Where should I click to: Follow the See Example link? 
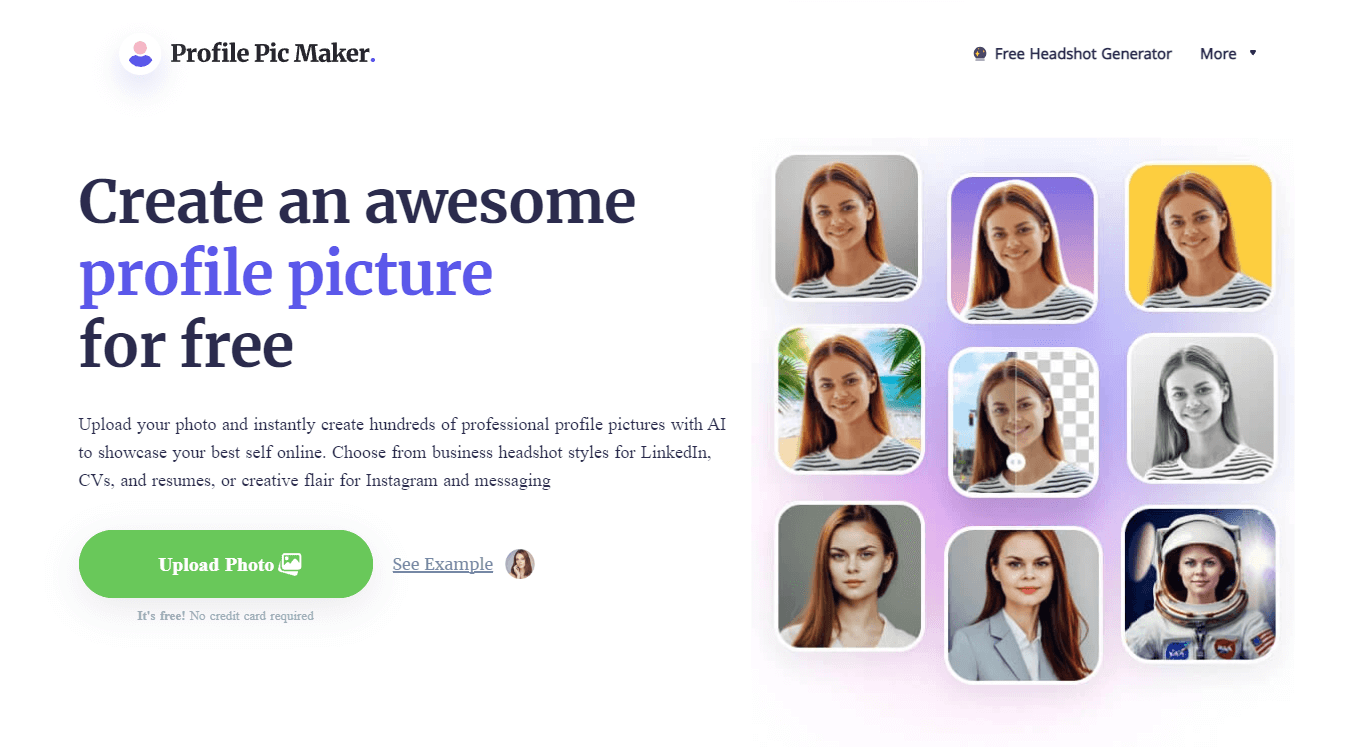pos(443,564)
